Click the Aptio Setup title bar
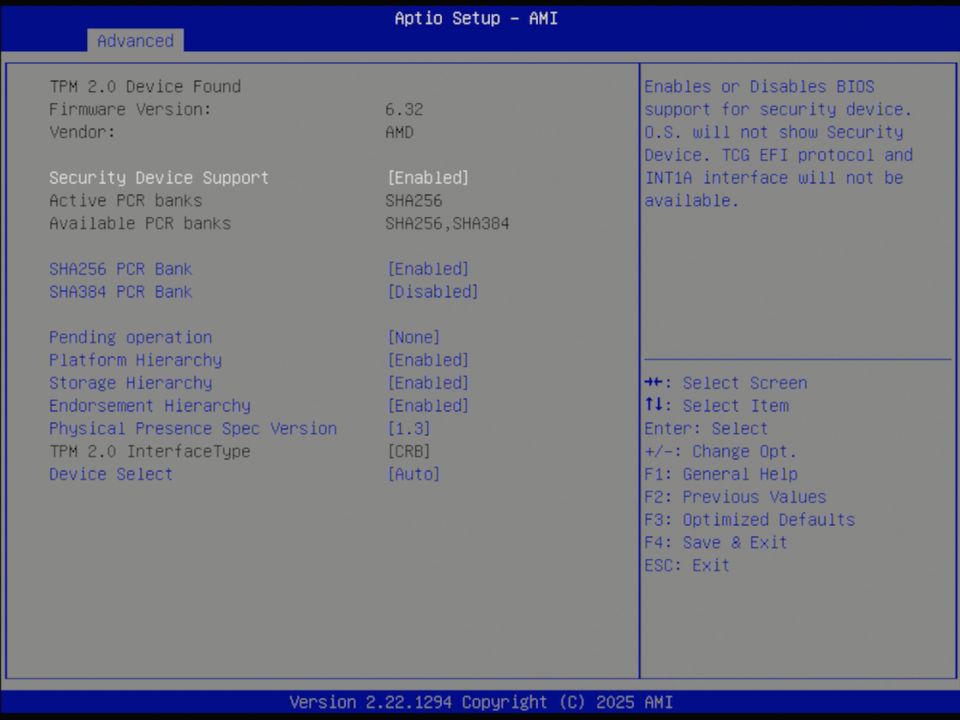The height and width of the screenshot is (720, 960). (476, 18)
